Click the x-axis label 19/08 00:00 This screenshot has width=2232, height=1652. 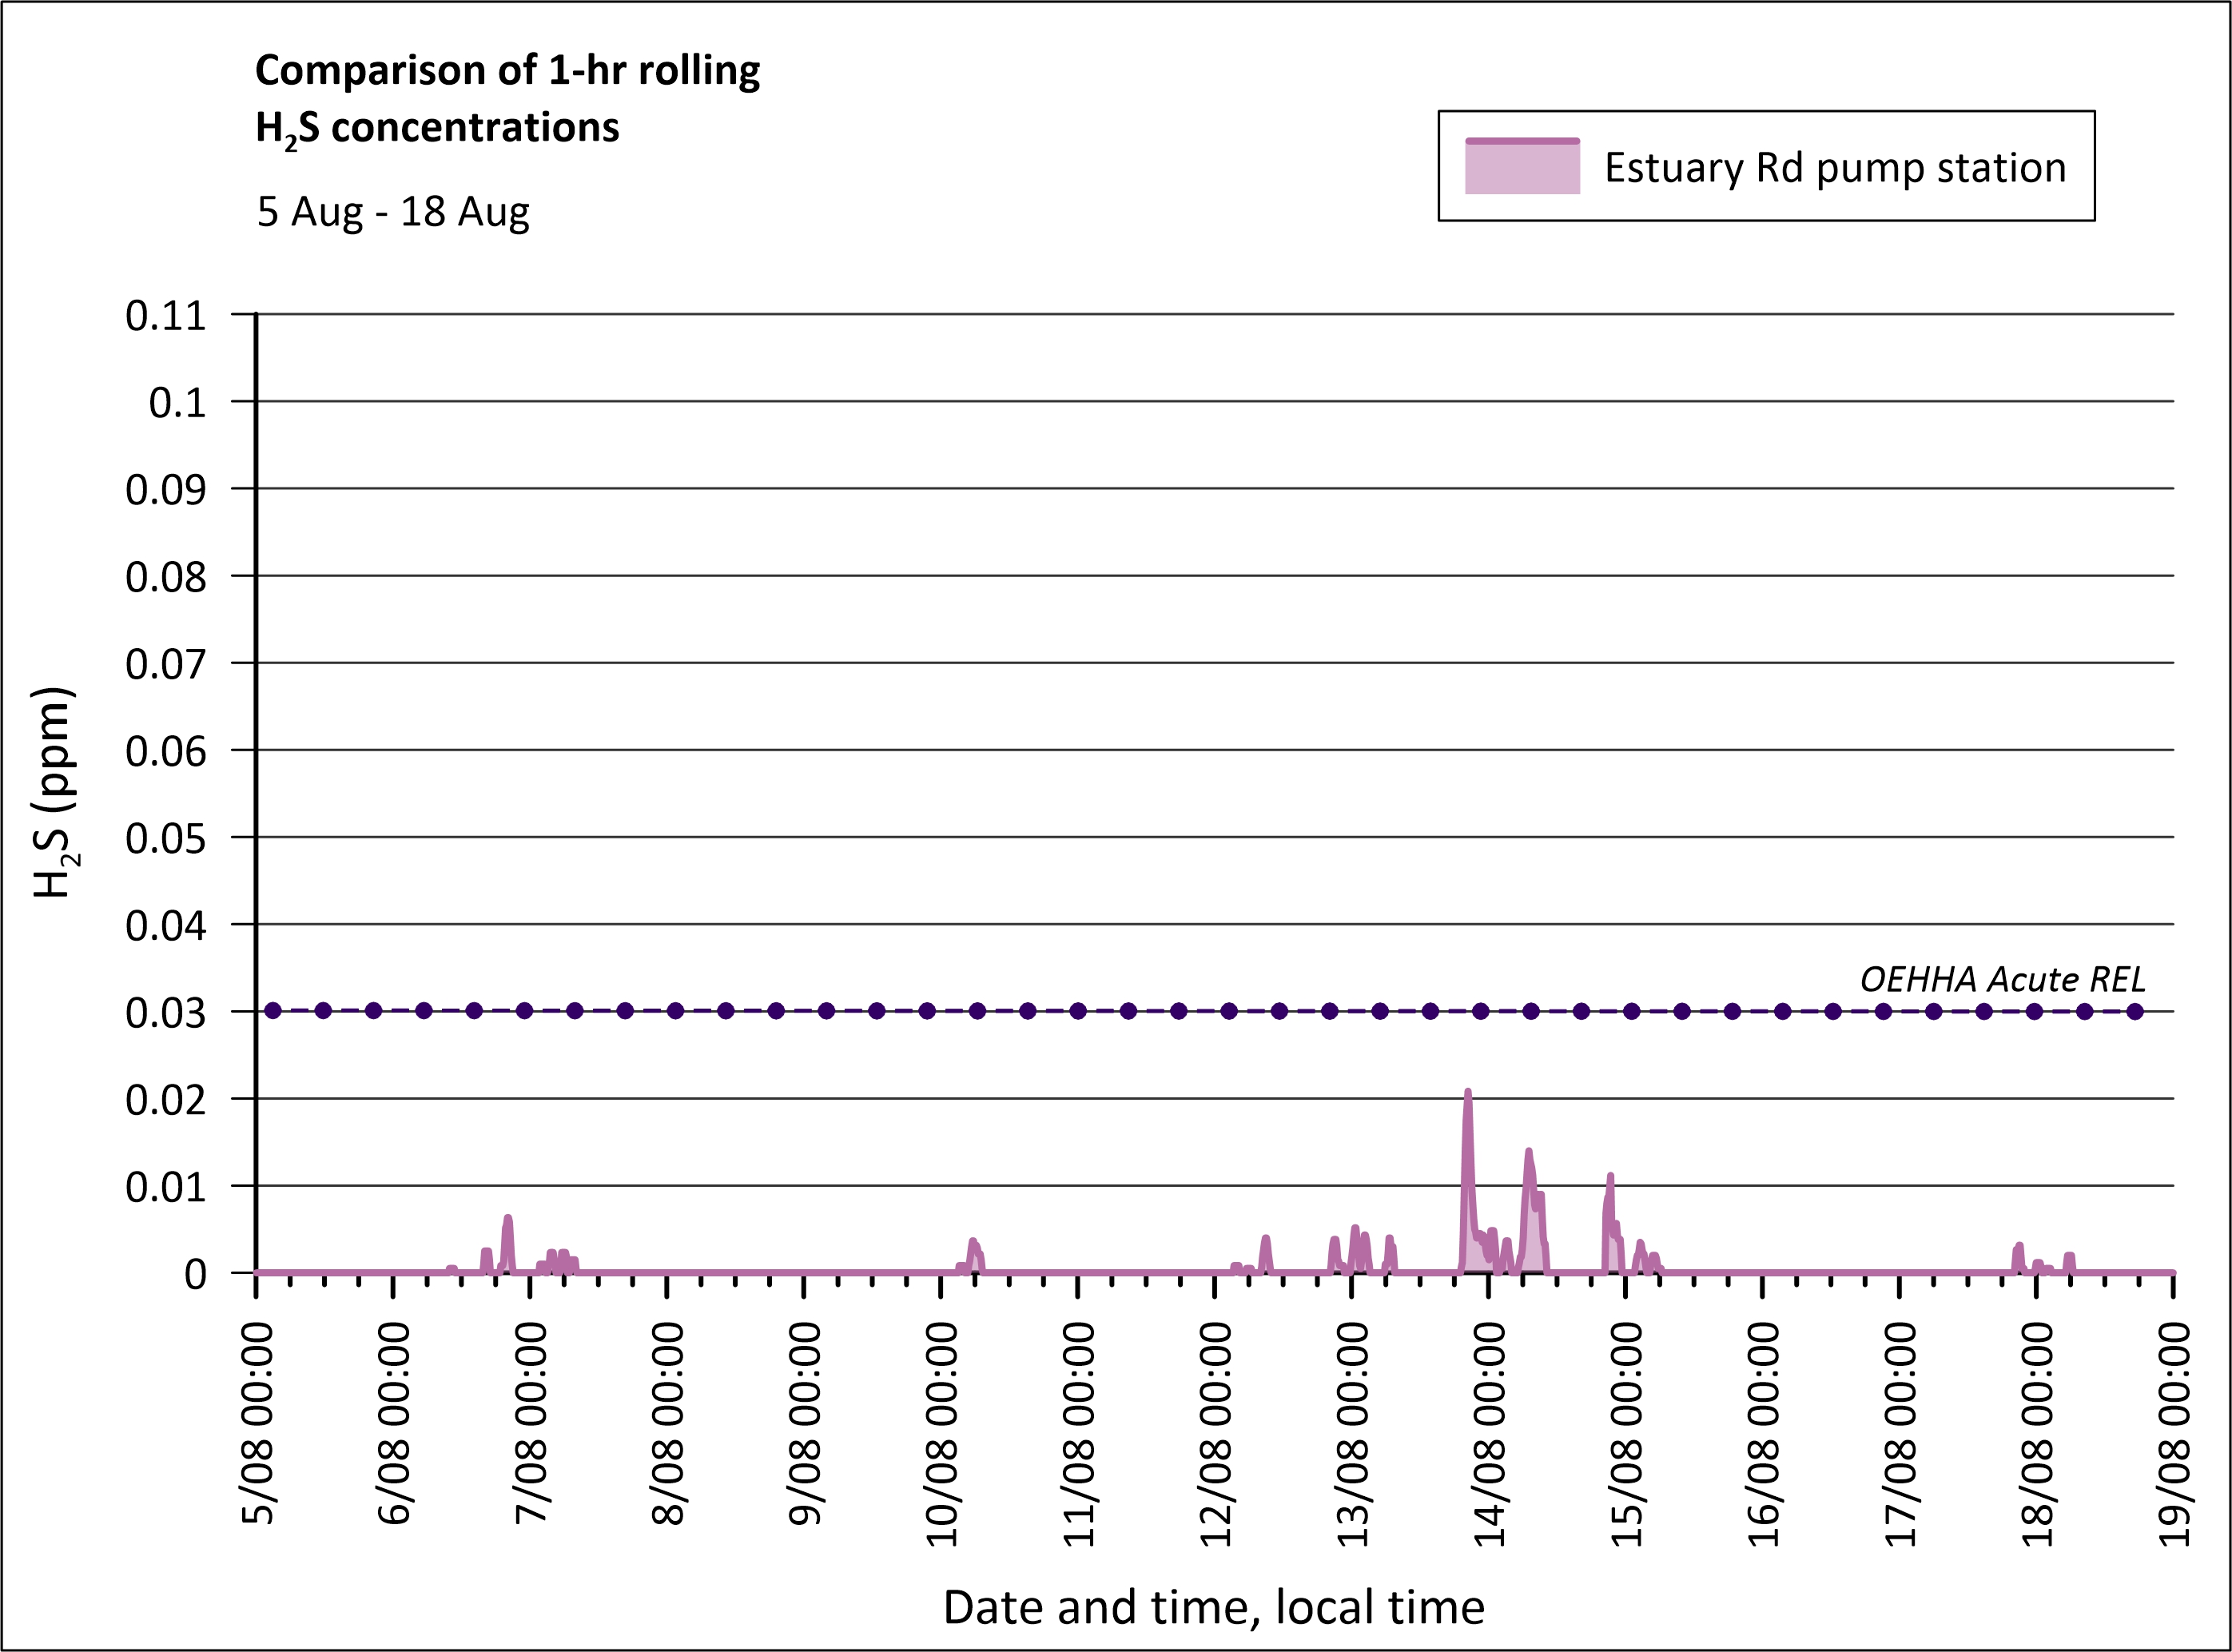click(2174, 1434)
